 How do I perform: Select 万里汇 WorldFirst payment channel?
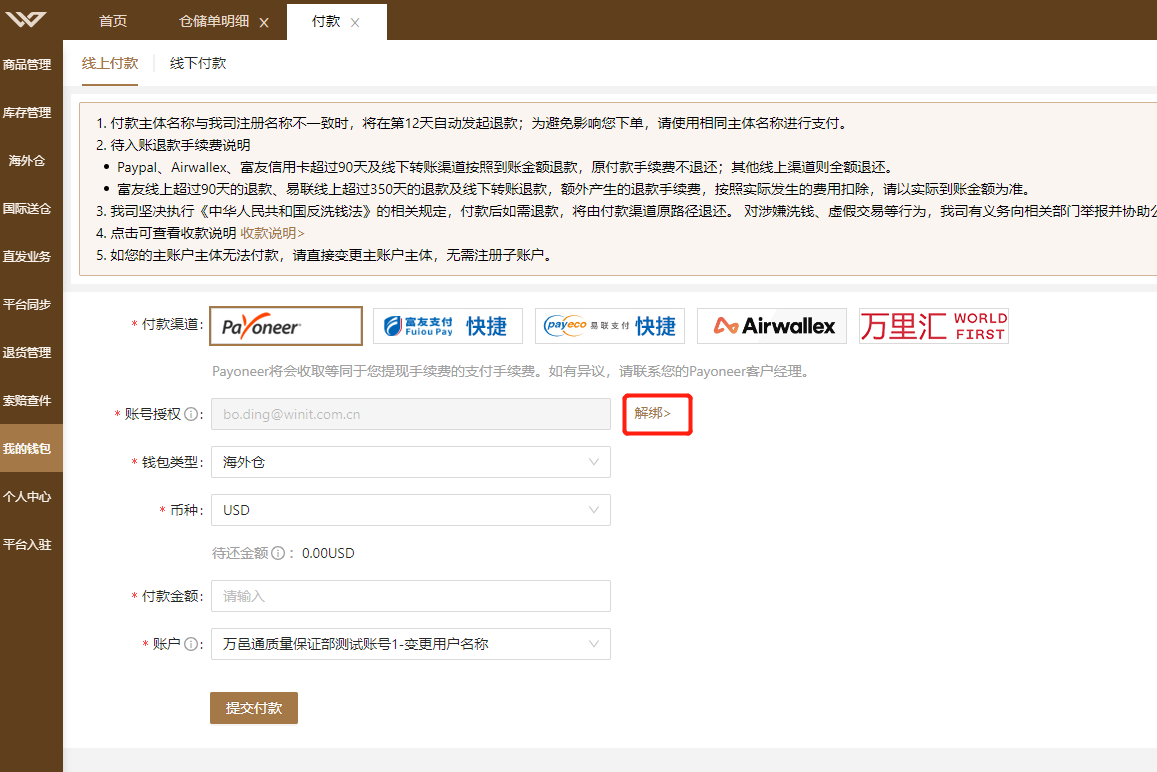pos(934,325)
